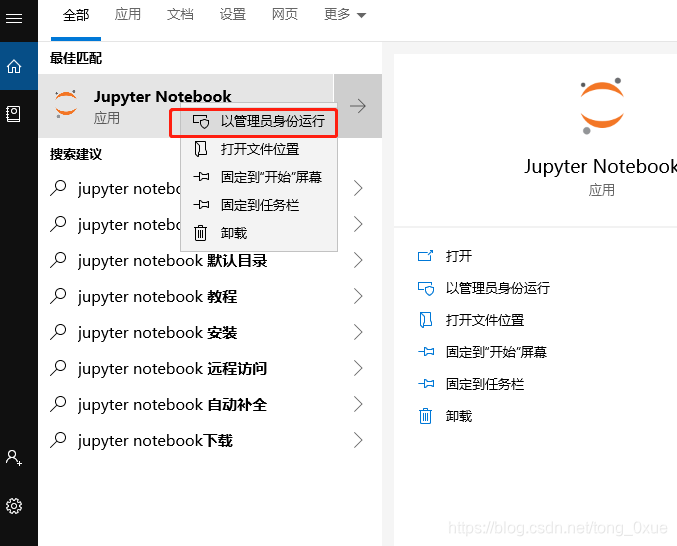Click the Jupyter Notebook app icon in best match
This screenshot has height=546, width=677.
(x=66, y=104)
